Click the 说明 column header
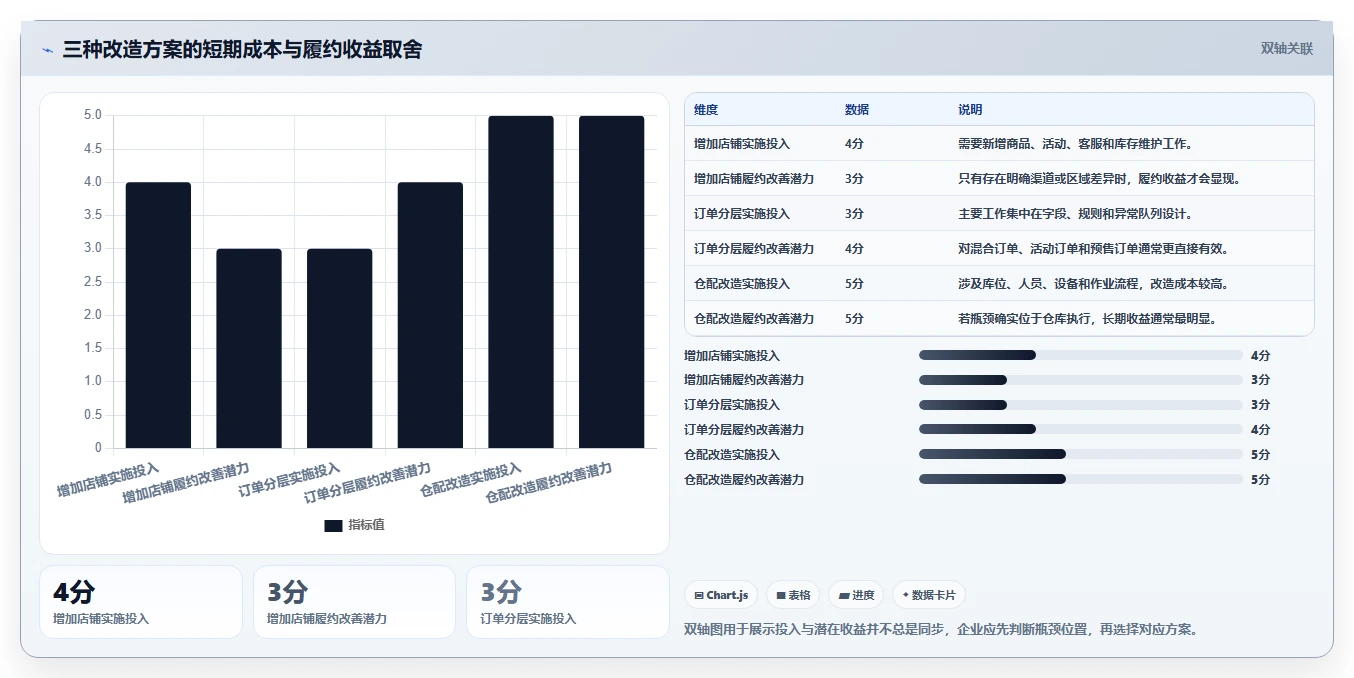The width and height of the screenshot is (1354, 678). point(970,110)
